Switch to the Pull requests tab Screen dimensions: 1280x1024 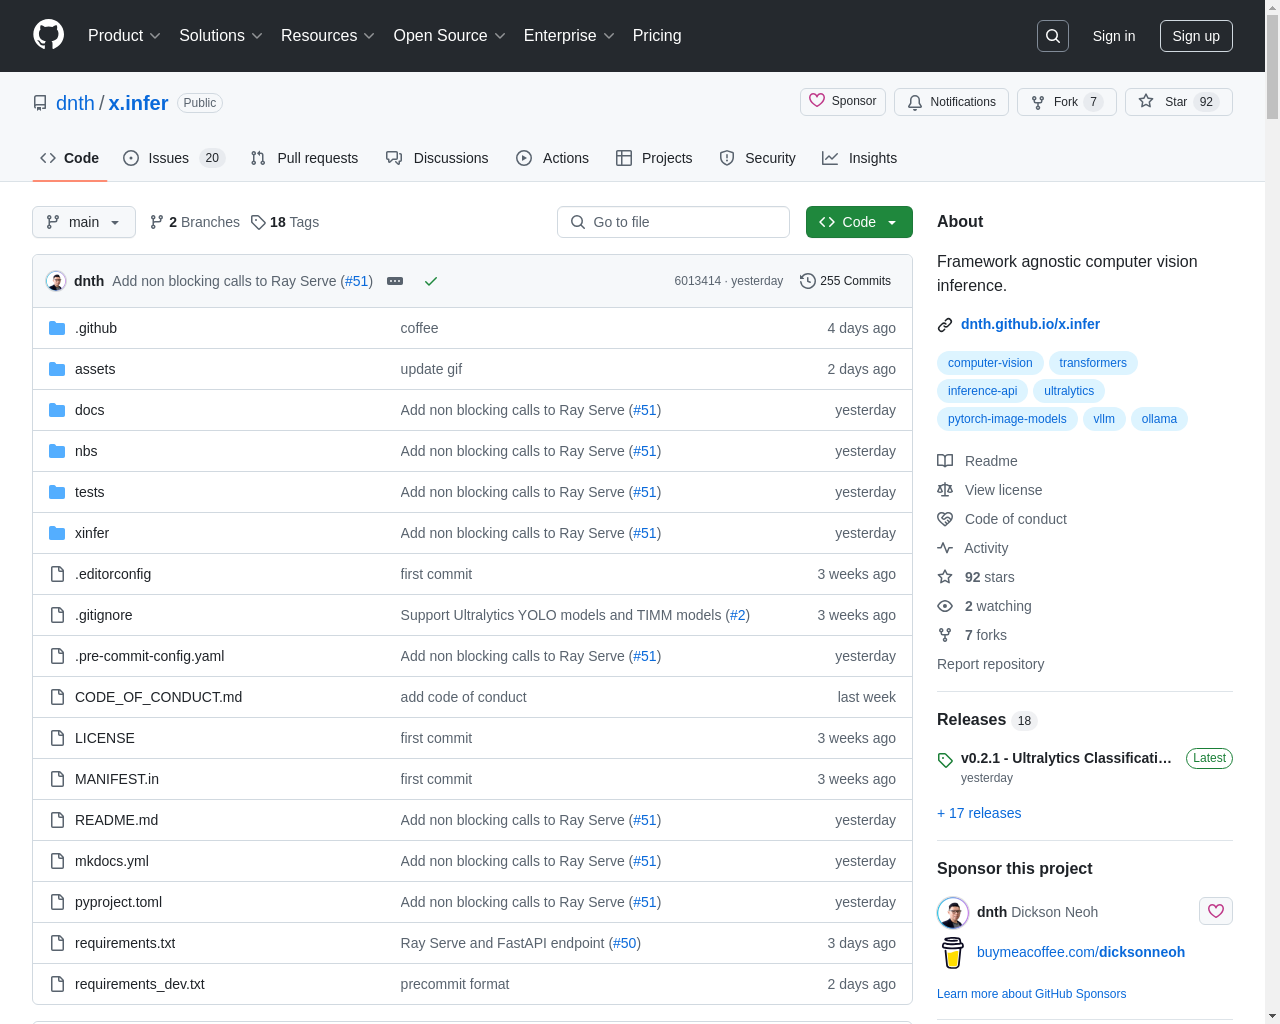[x=304, y=158]
